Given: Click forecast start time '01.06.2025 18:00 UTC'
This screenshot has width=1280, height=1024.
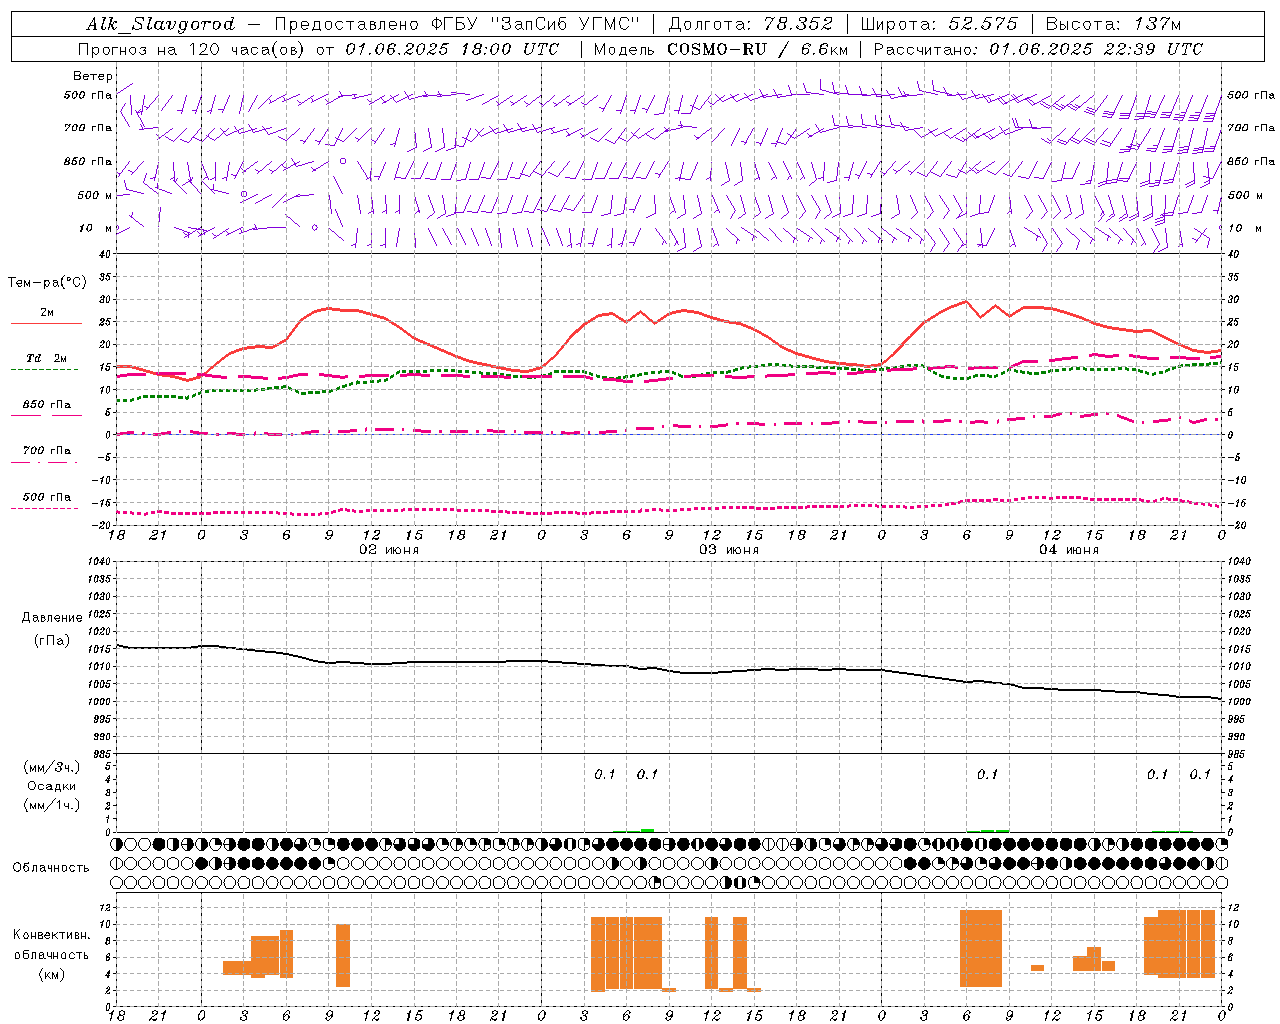Looking at the screenshot, I should tap(452, 49).
